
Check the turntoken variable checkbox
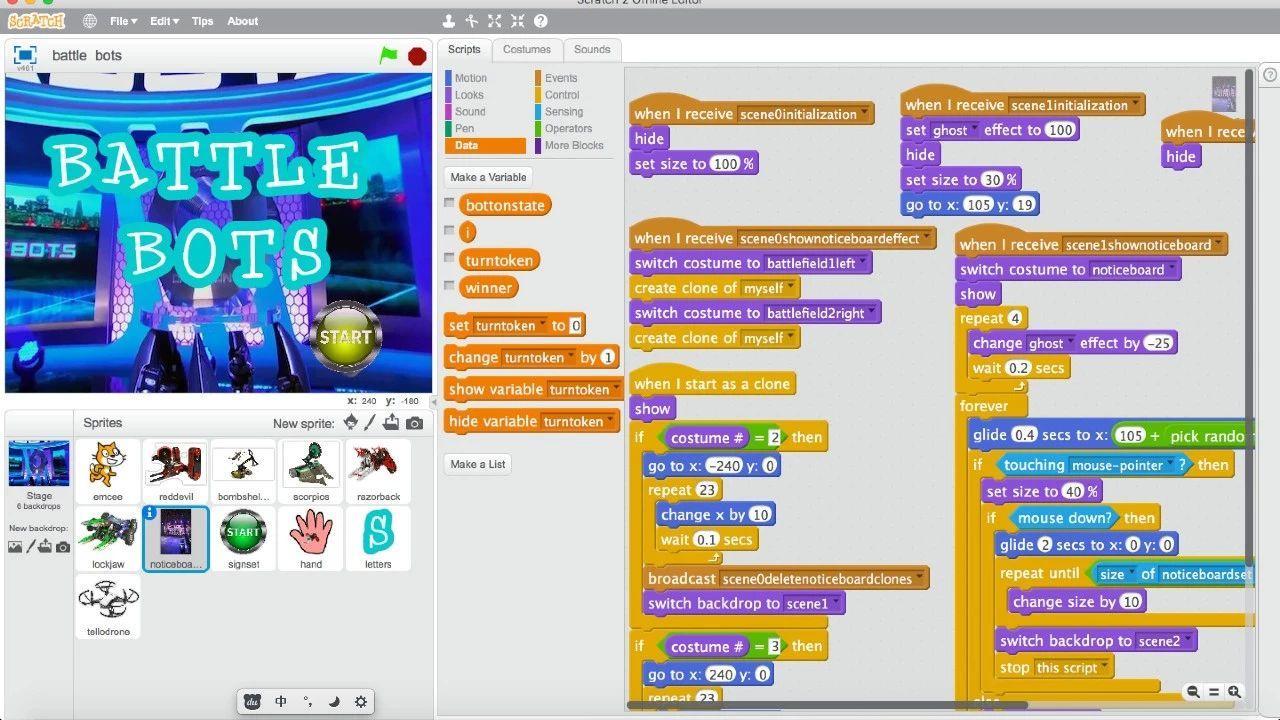pos(449,259)
